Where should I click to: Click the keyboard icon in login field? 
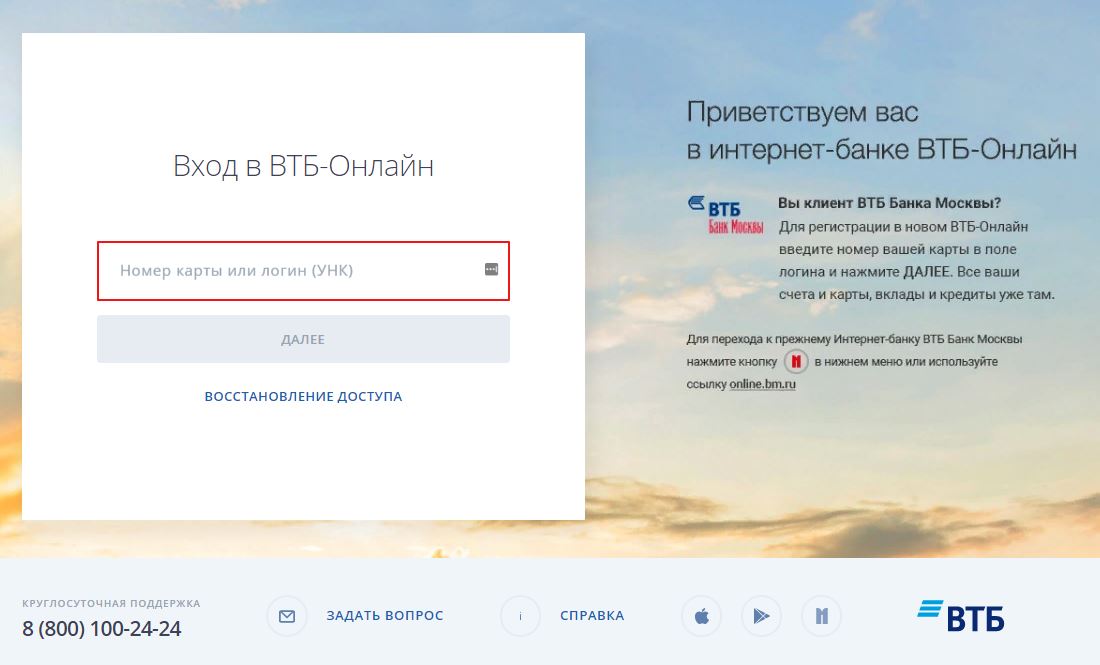[491, 269]
